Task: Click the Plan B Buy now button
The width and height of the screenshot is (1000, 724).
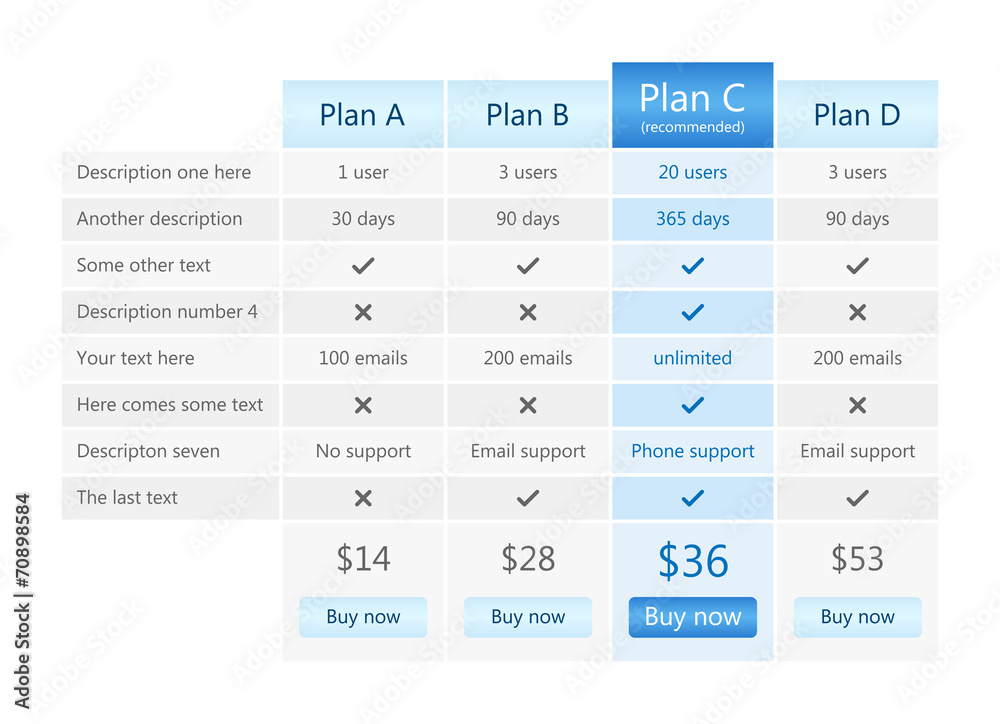Action: pyautogui.click(x=528, y=617)
